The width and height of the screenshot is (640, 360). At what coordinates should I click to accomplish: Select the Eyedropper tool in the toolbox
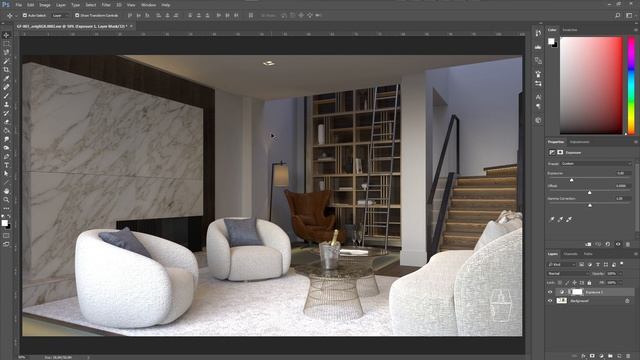[6, 78]
